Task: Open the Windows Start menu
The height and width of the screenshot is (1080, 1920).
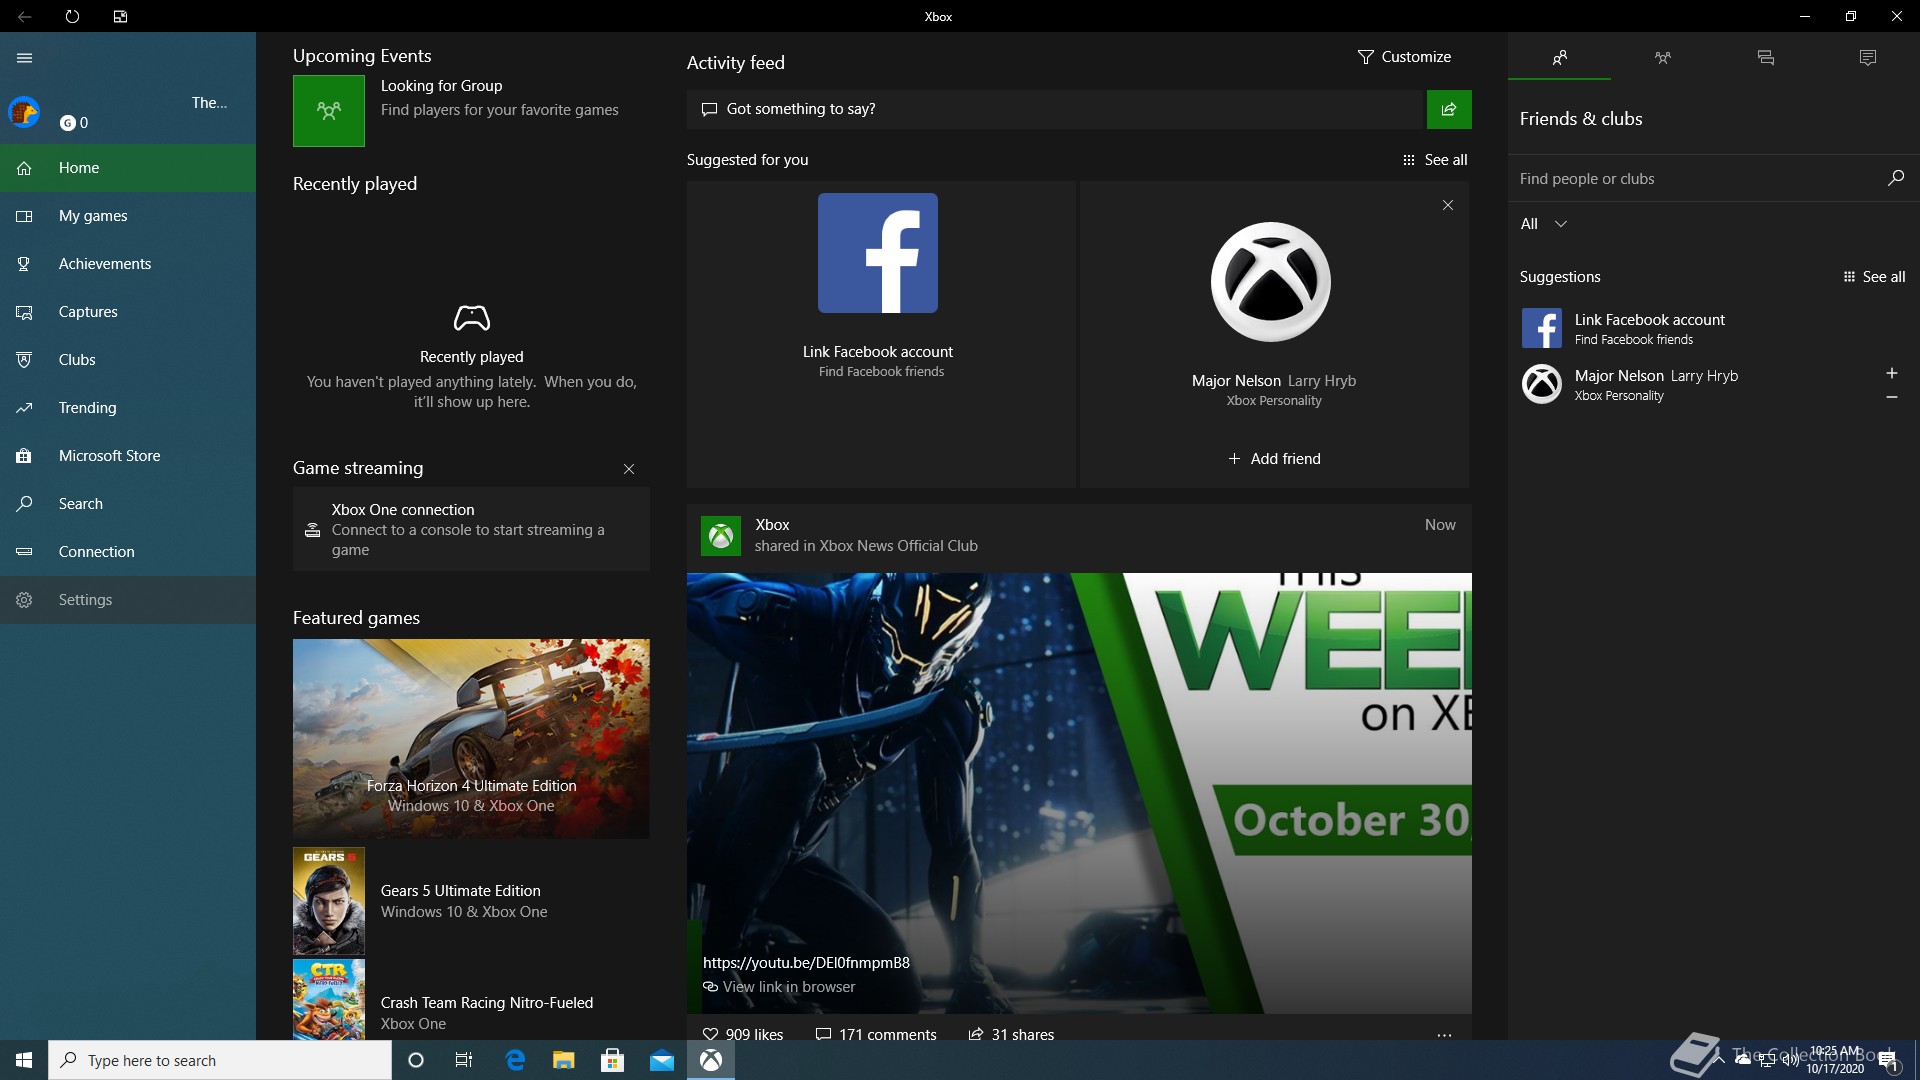Action: coord(24,1060)
